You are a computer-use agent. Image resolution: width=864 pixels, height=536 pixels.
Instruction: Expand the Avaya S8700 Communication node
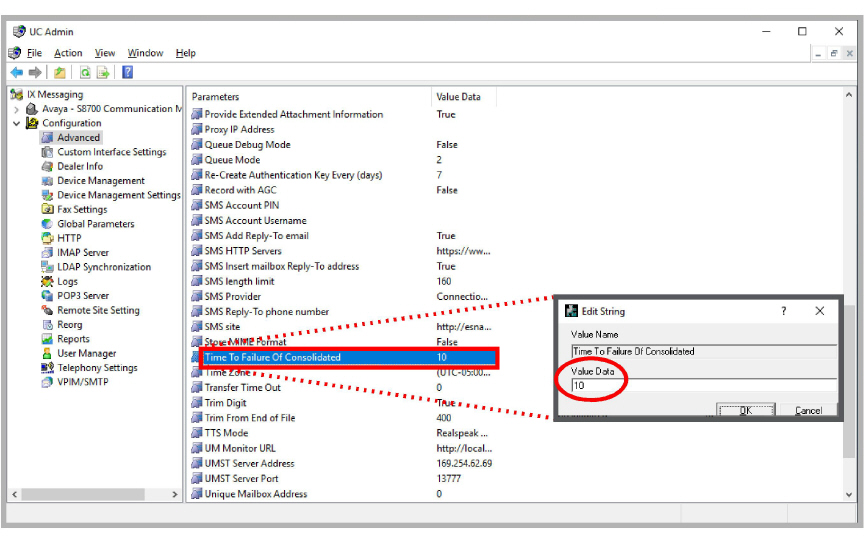tap(17, 109)
